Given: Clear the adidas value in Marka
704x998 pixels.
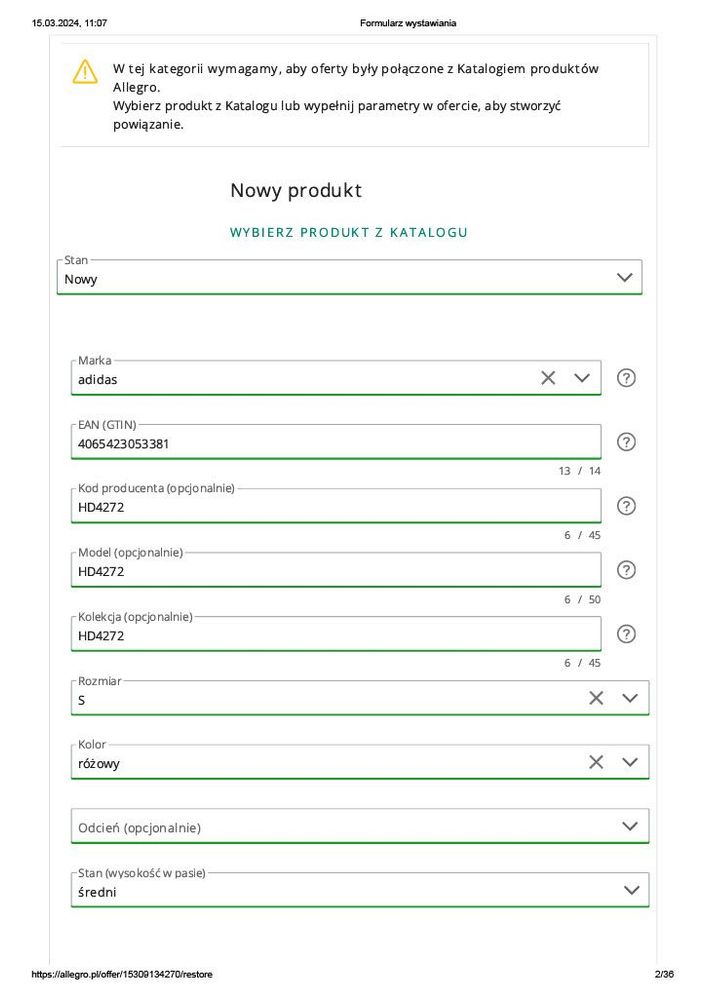Looking at the screenshot, I should pyautogui.click(x=548, y=378).
